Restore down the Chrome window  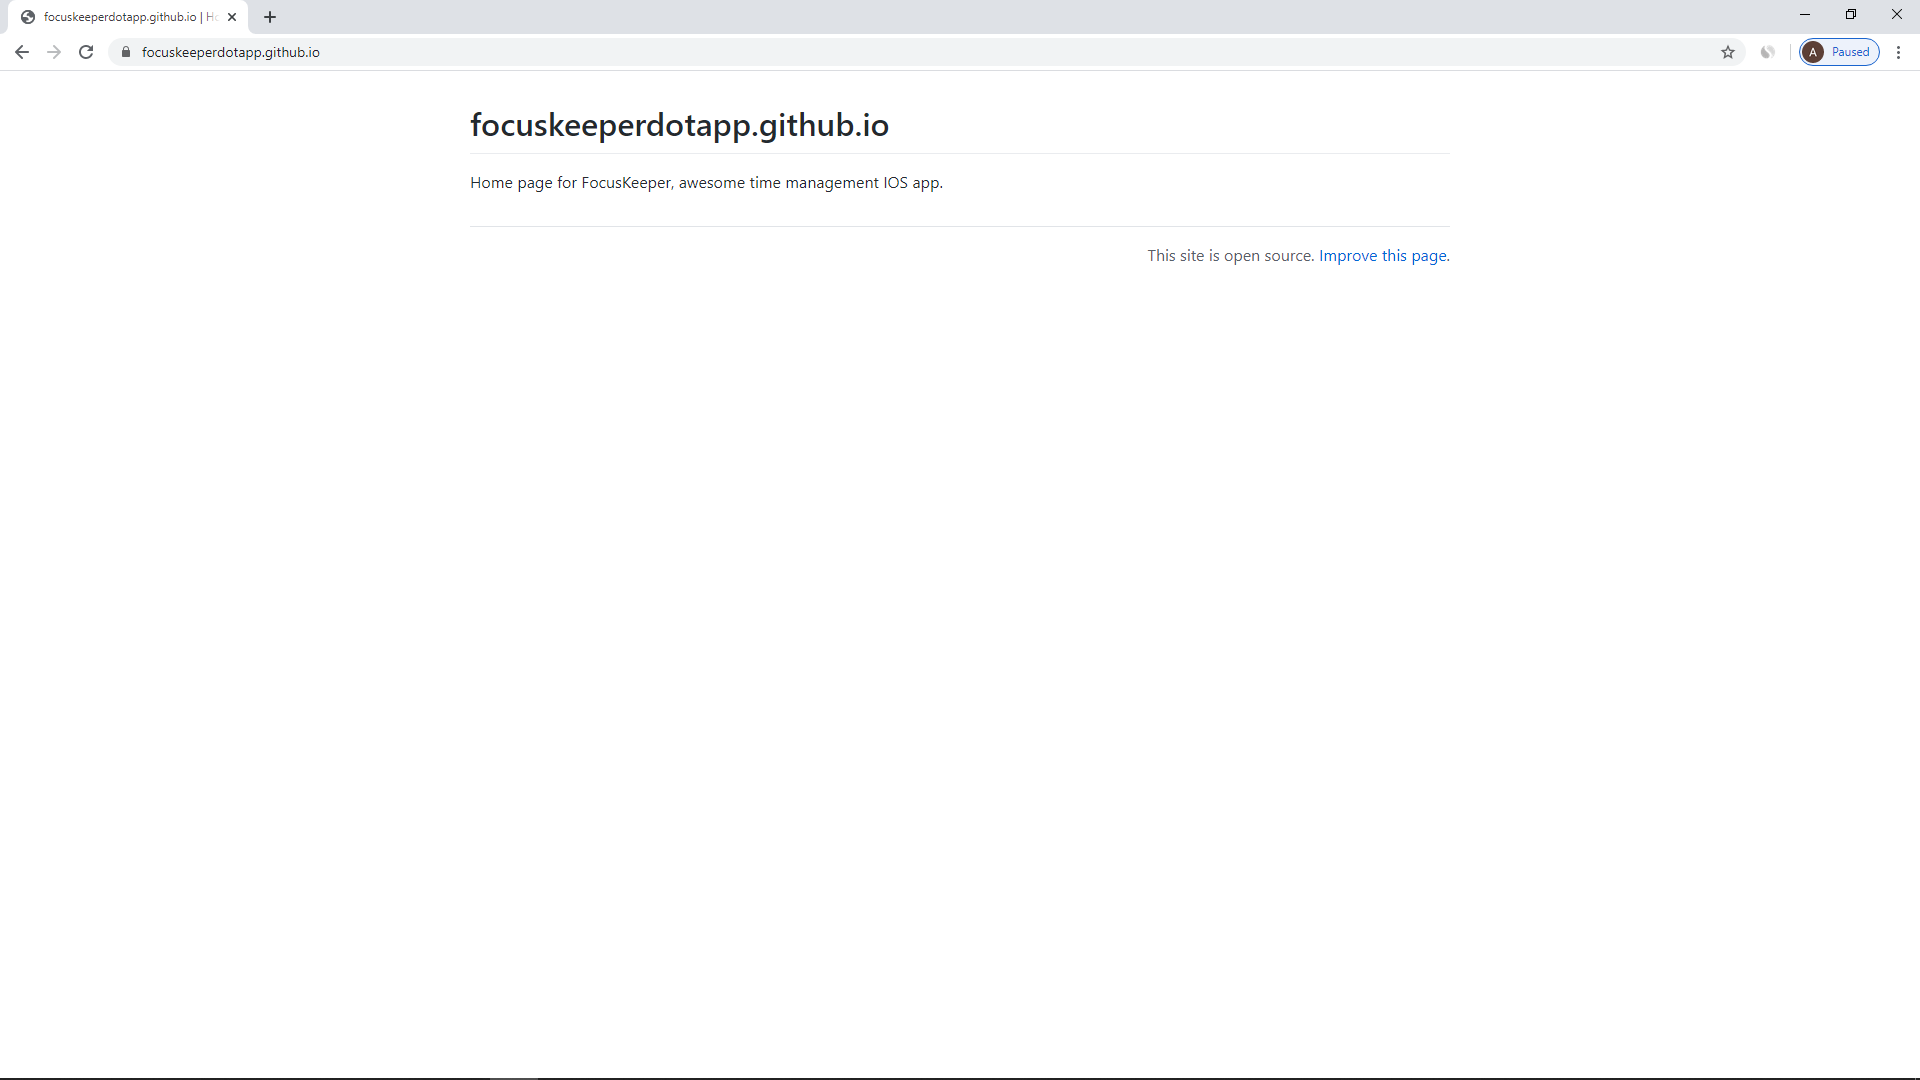click(1851, 14)
